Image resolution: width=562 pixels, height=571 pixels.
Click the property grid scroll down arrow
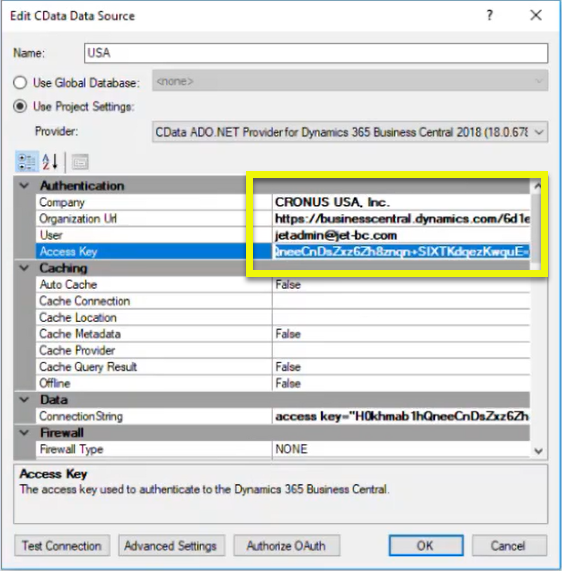(539, 451)
